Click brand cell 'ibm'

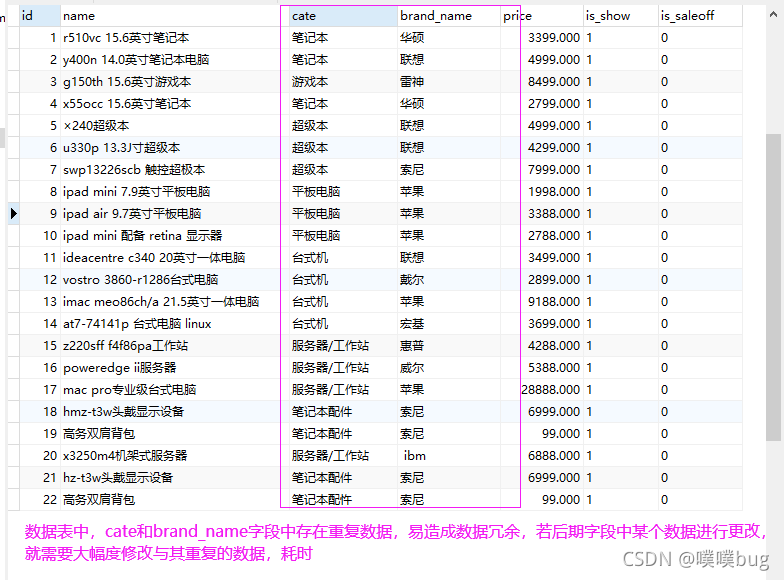[448, 456]
